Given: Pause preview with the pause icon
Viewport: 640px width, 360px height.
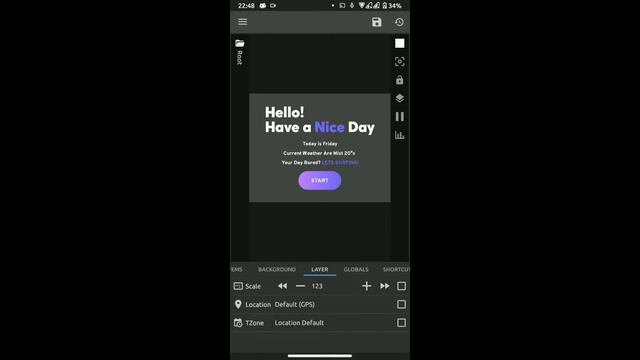Looking at the screenshot, I should [x=400, y=117].
